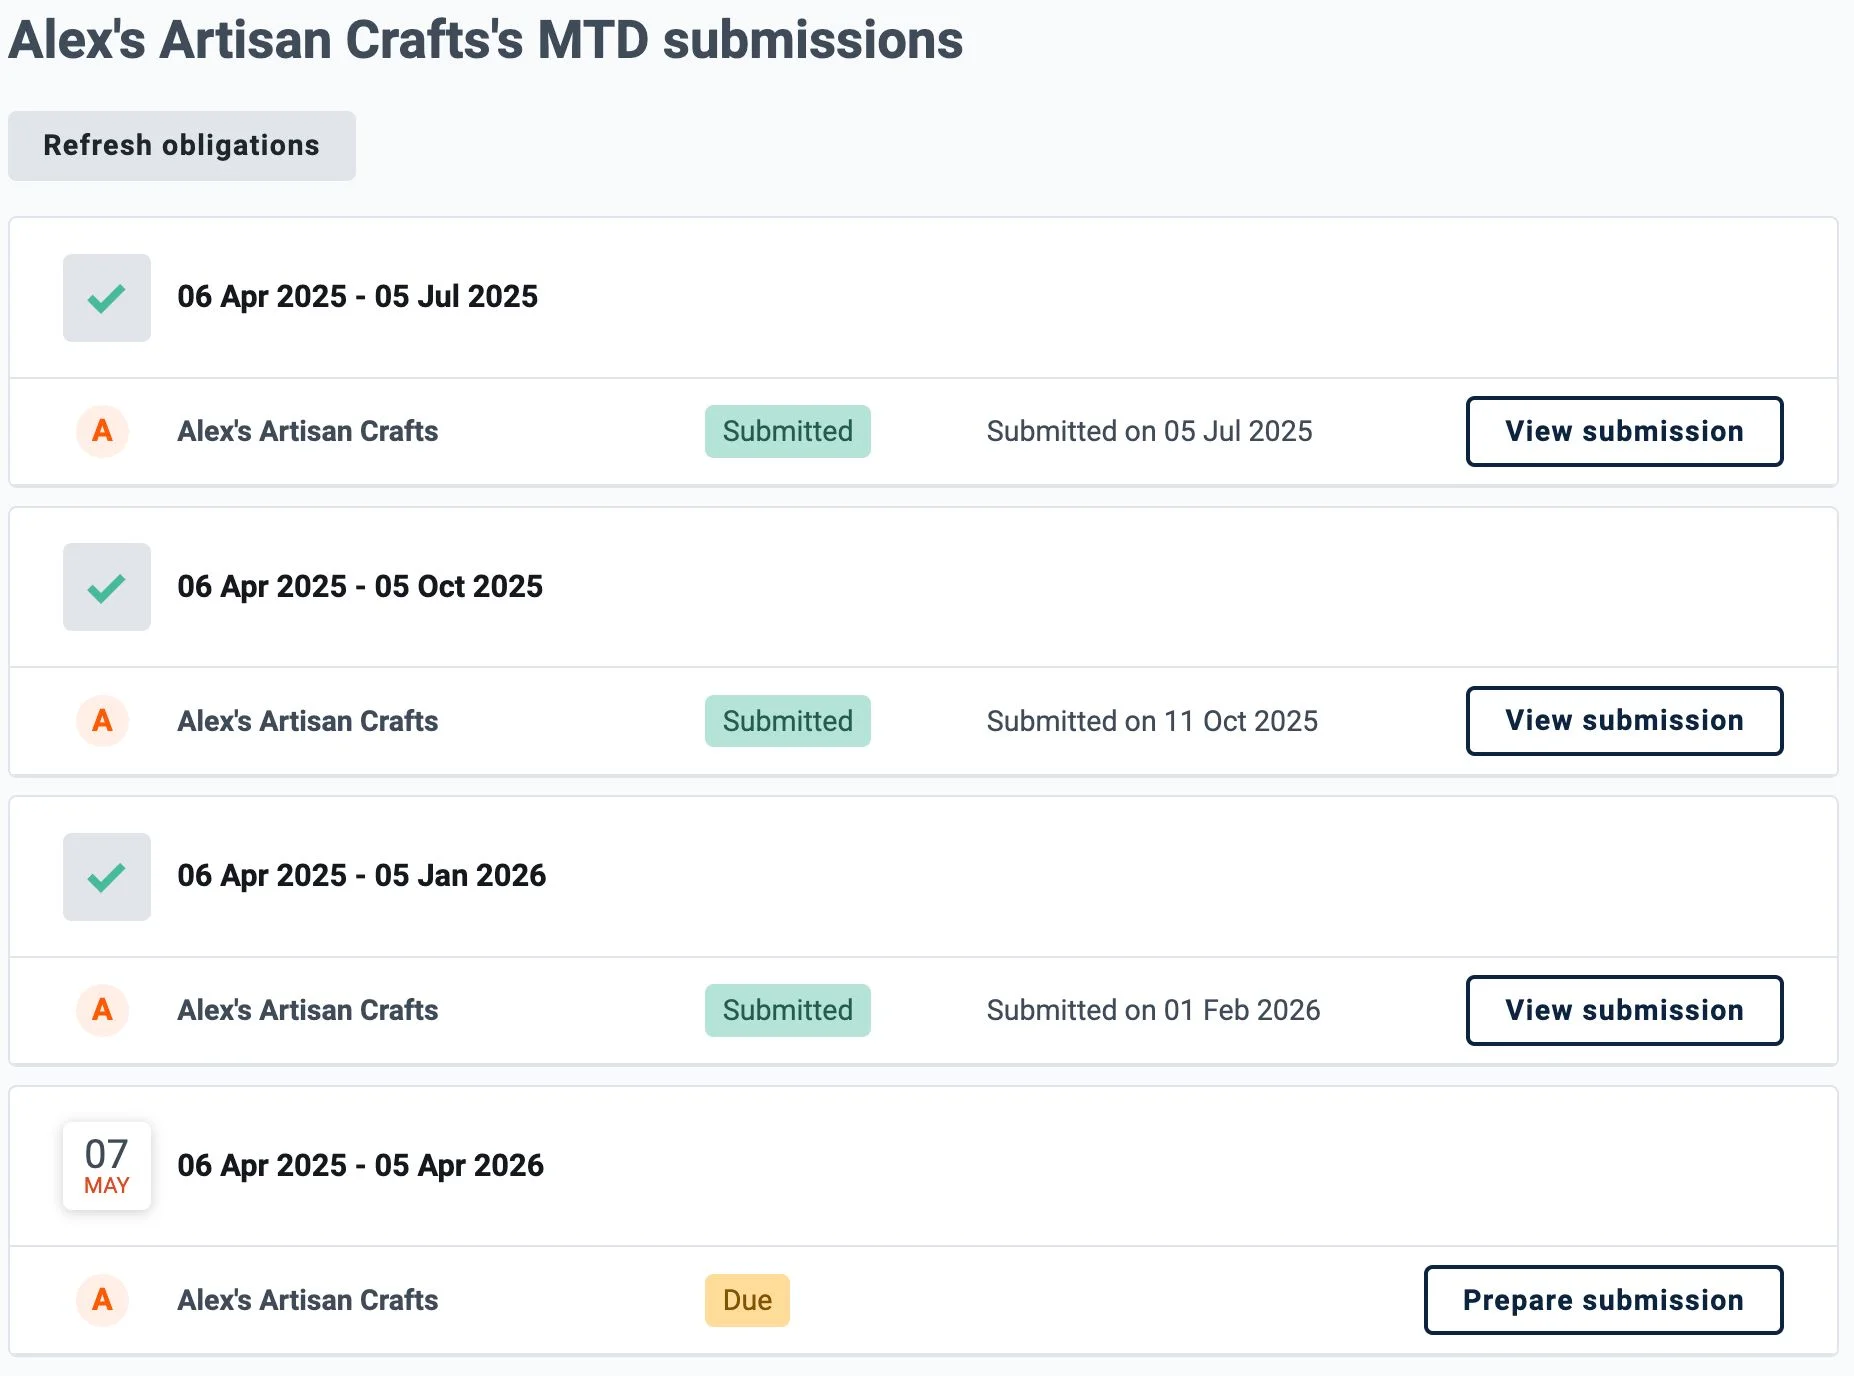The width and height of the screenshot is (1854, 1376).
Task: Select the 06 Apr 2025 - 05 Apr 2026 heading
Action: coord(360,1166)
